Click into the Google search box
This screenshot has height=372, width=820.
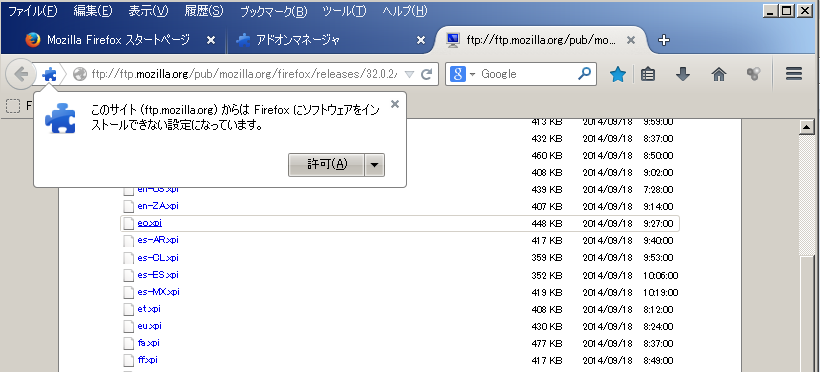[527, 74]
